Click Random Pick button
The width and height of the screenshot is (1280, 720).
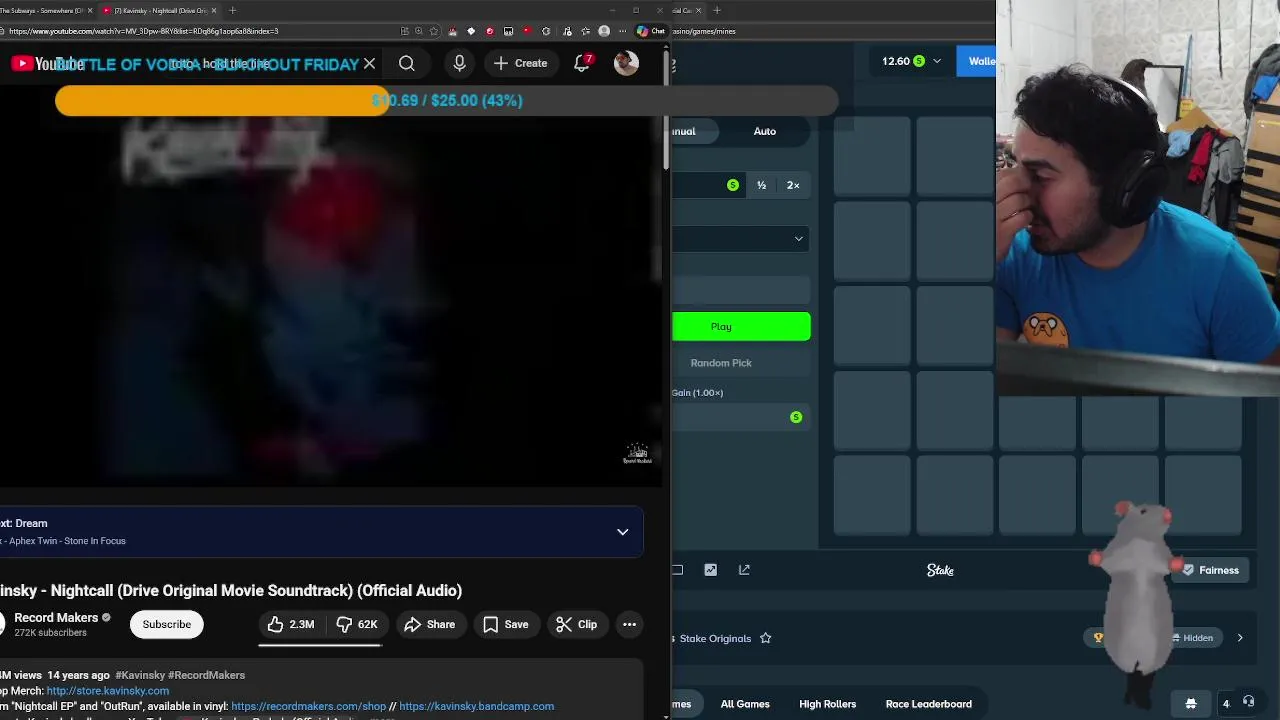click(x=741, y=363)
